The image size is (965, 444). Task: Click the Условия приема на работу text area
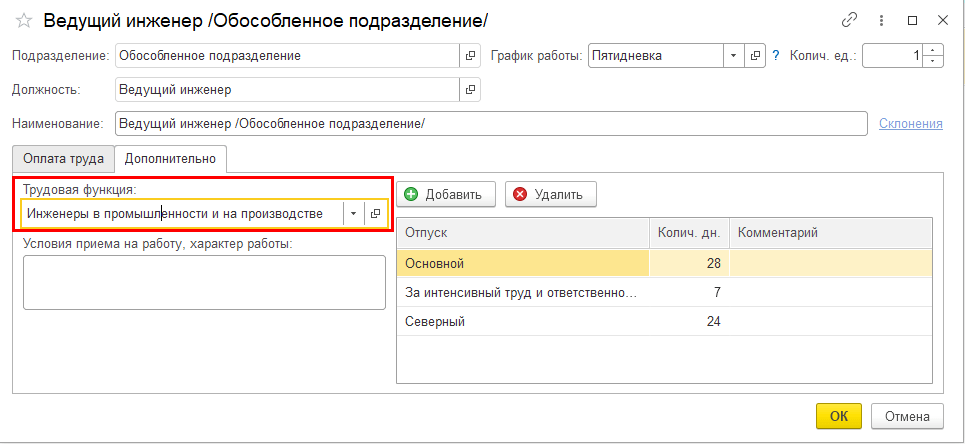204,282
